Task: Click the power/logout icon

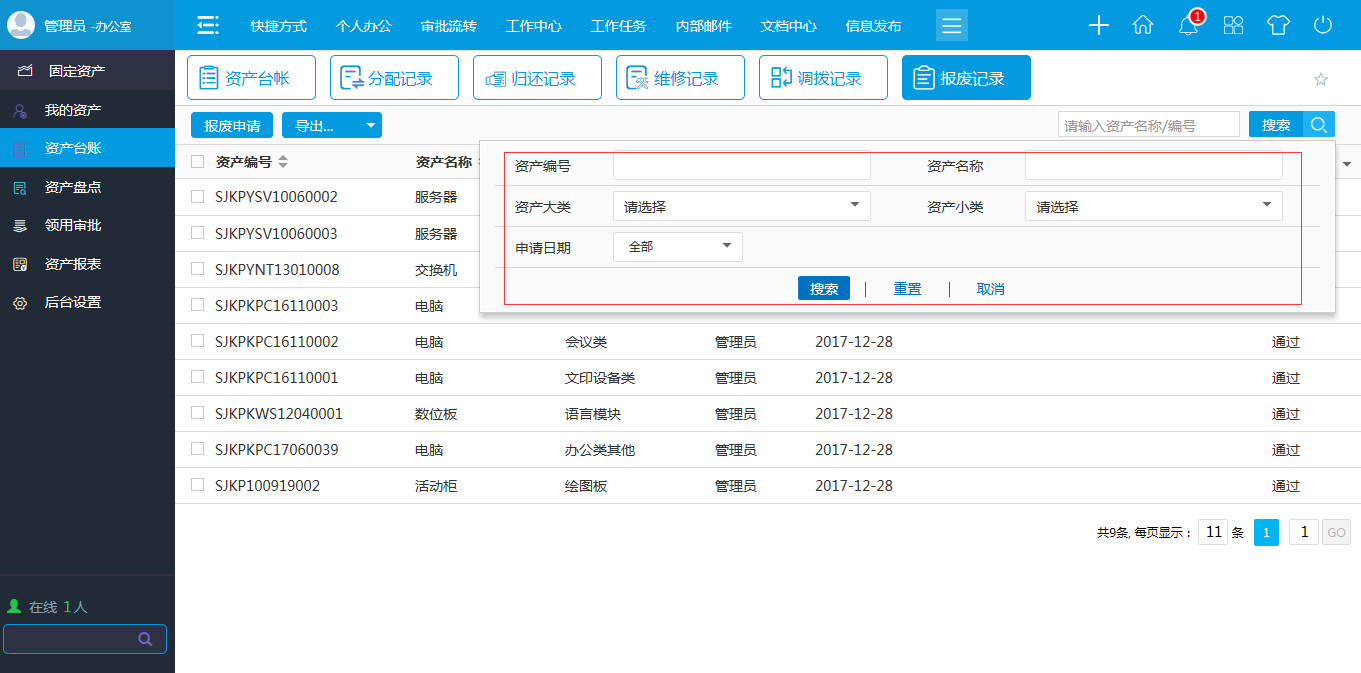Action: (x=1322, y=26)
